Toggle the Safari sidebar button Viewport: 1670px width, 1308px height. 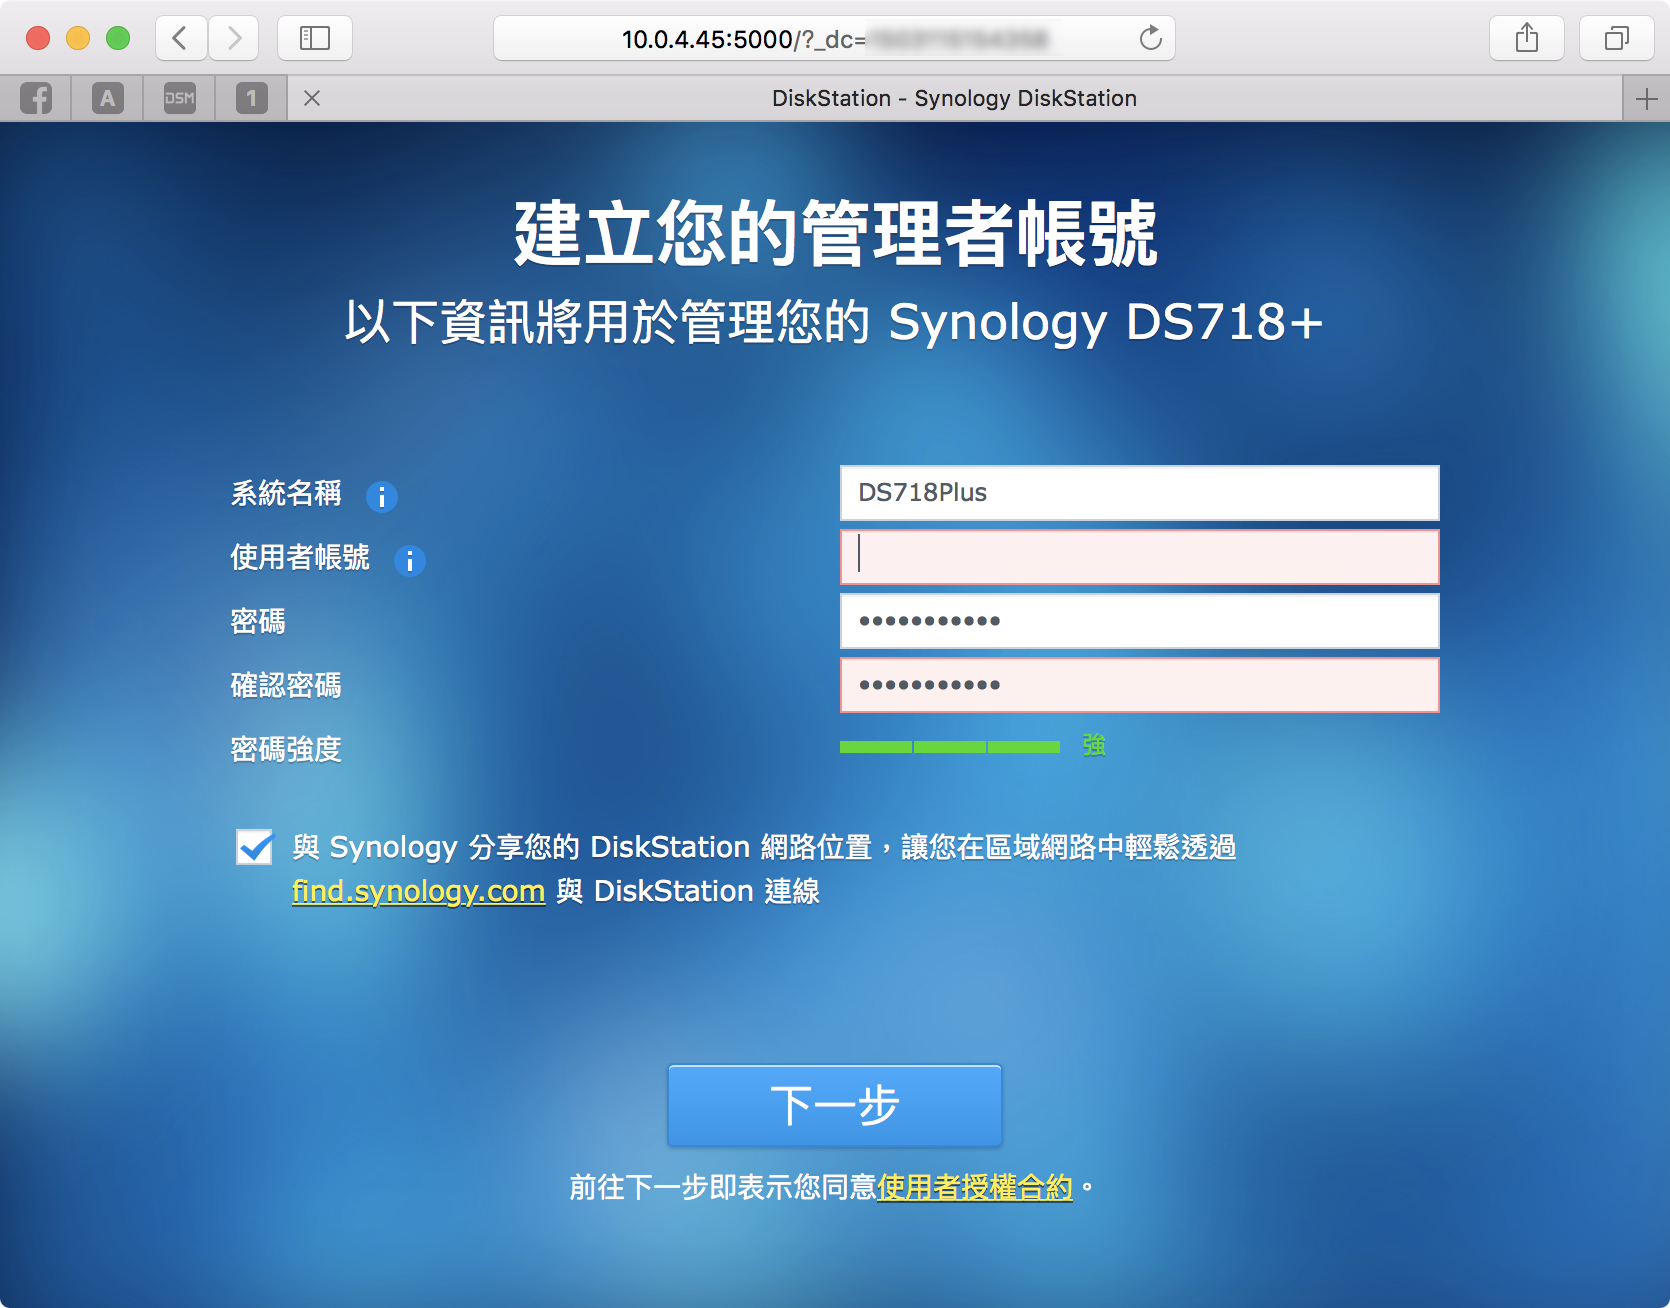point(315,39)
